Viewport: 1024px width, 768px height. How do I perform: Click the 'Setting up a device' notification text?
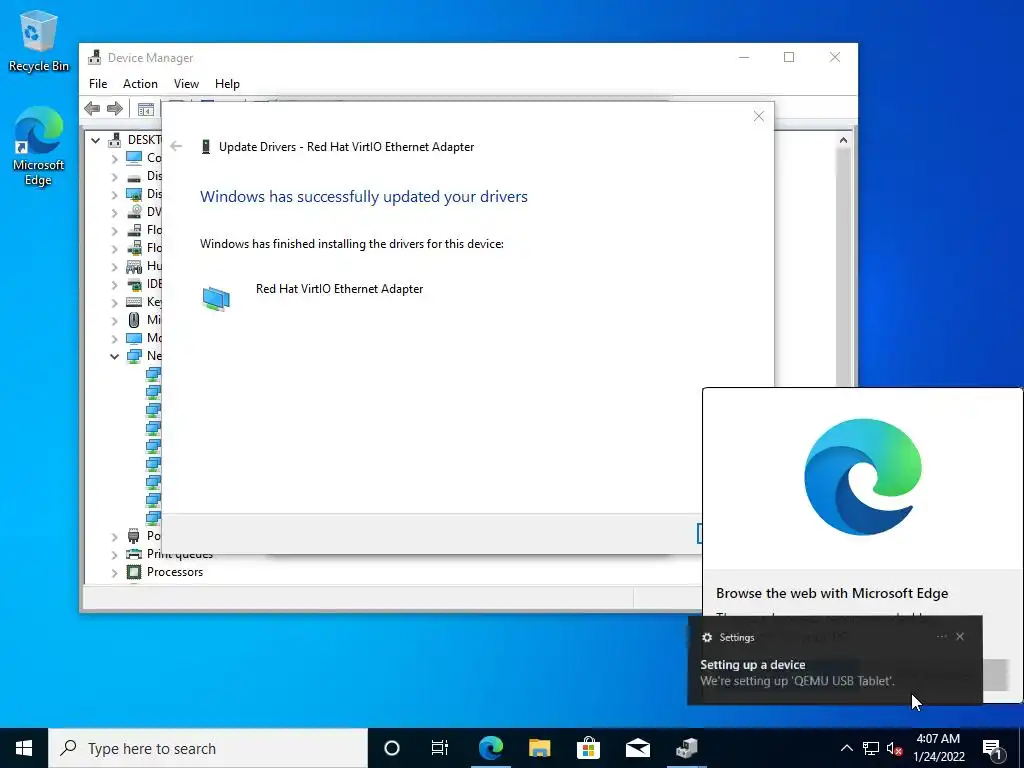coord(752,665)
